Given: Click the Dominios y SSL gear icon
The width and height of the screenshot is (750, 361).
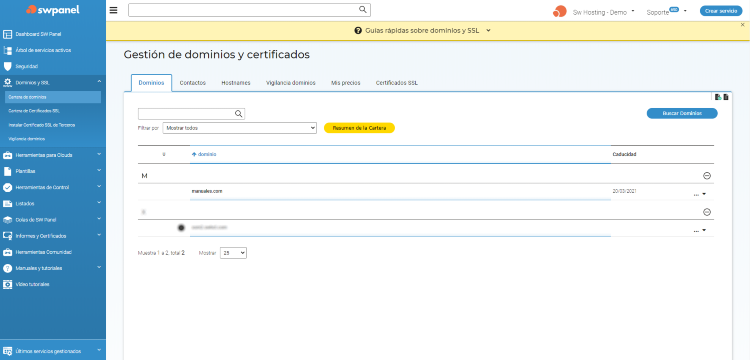Looking at the screenshot, I should [x=7, y=83].
